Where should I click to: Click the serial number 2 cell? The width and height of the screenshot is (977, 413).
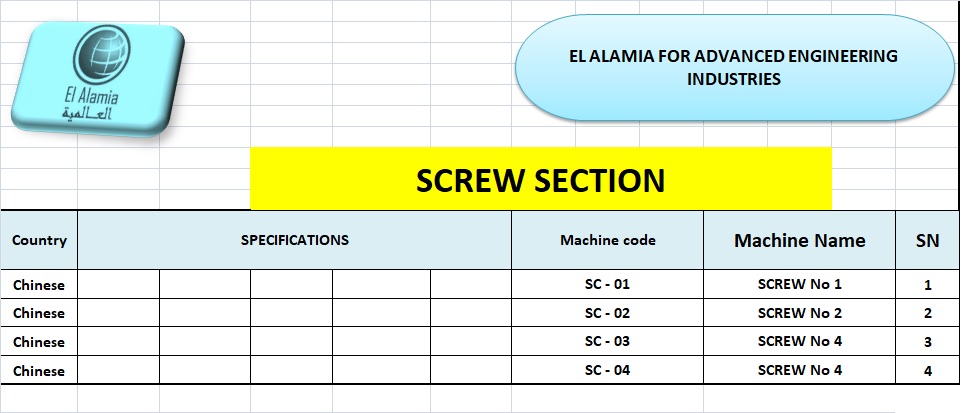click(927, 314)
